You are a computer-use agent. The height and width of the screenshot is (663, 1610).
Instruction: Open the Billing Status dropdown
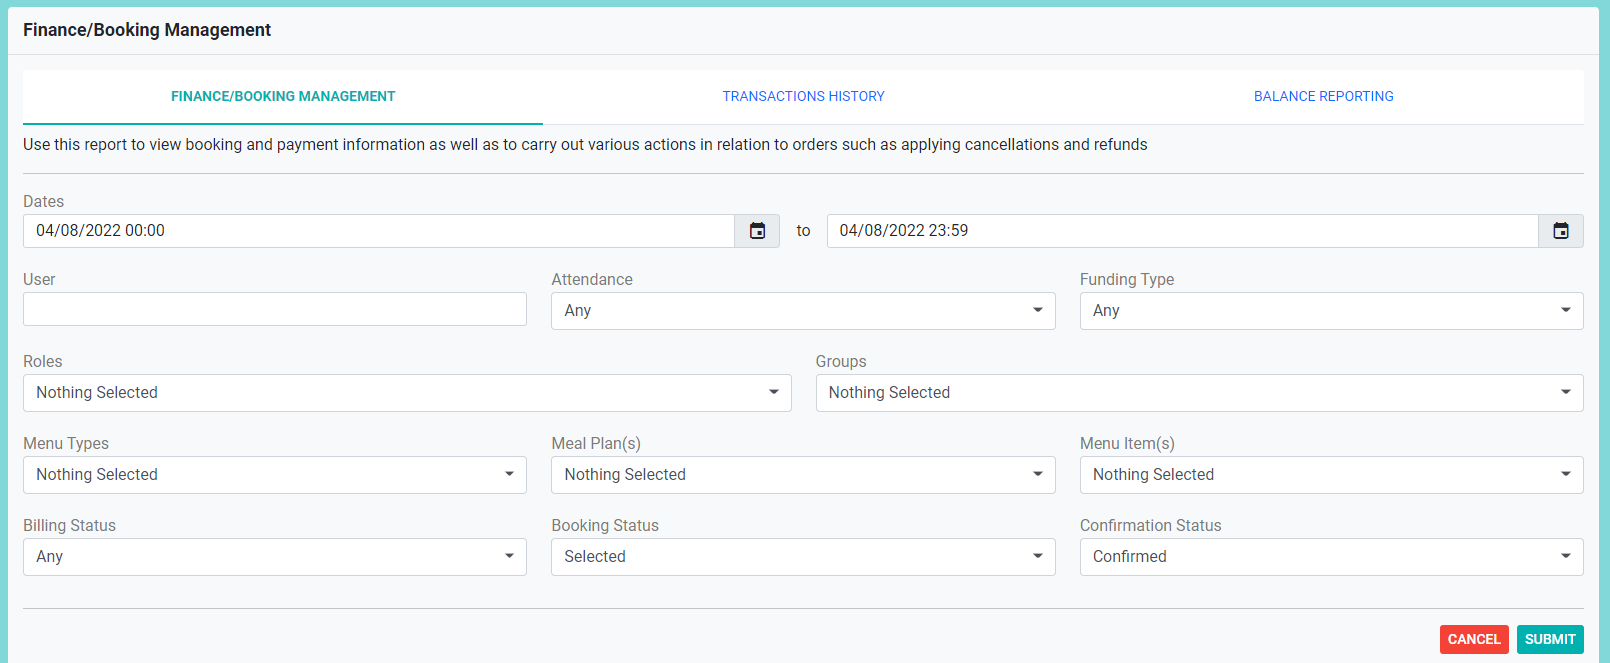click(x=275, y=557)
